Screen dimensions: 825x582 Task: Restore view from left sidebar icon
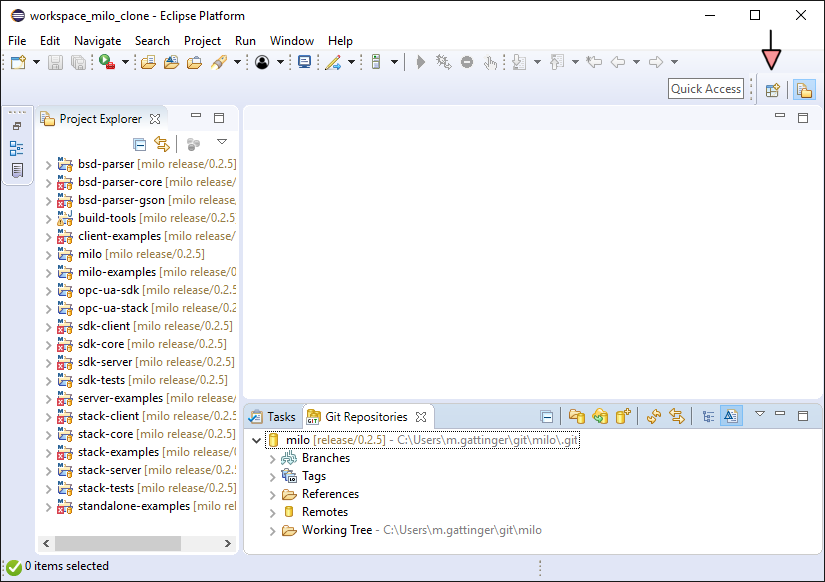17,126
